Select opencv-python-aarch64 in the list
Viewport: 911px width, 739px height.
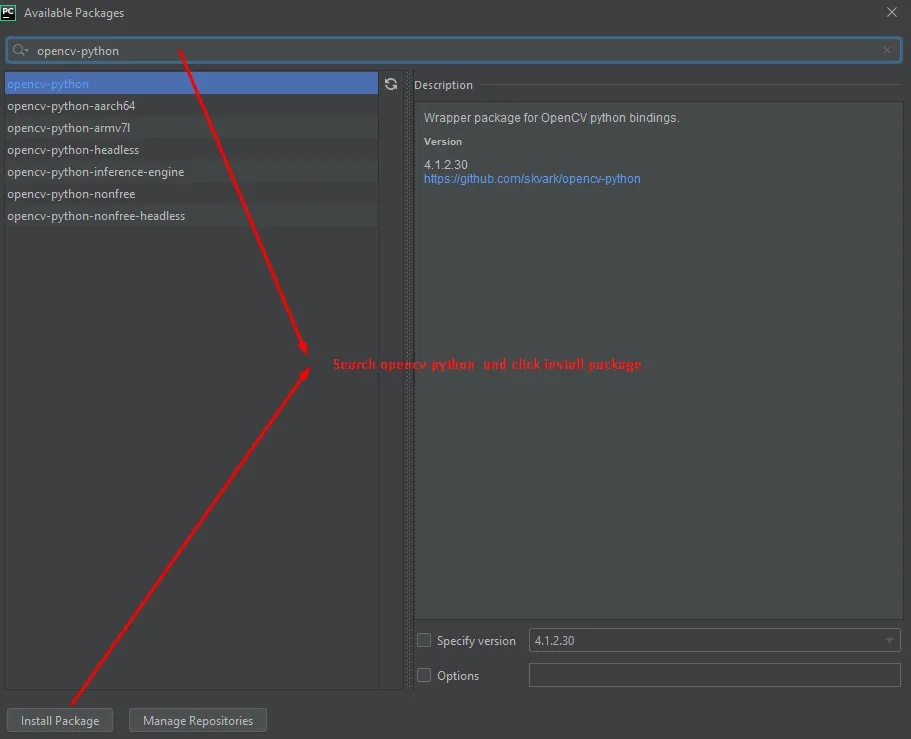tap(191, 106)
